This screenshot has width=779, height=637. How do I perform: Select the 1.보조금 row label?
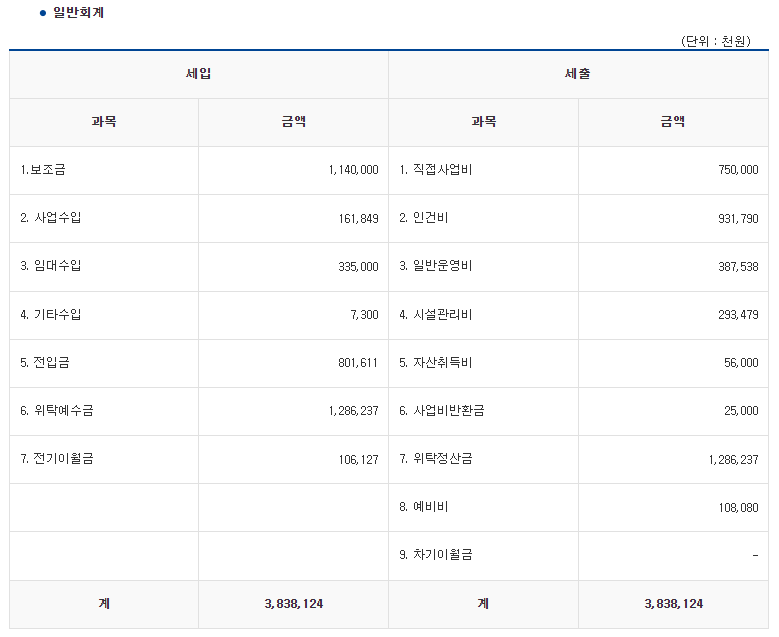coord(43,170)
